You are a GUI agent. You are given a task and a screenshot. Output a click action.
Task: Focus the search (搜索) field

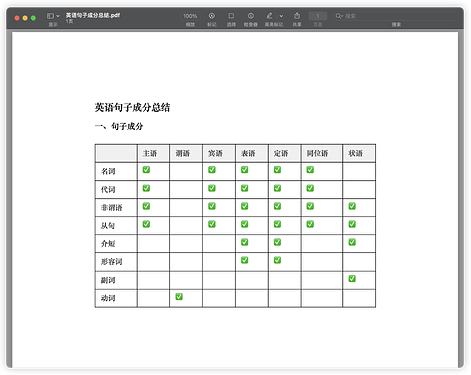pyautogui.click(x=397, y=16)
